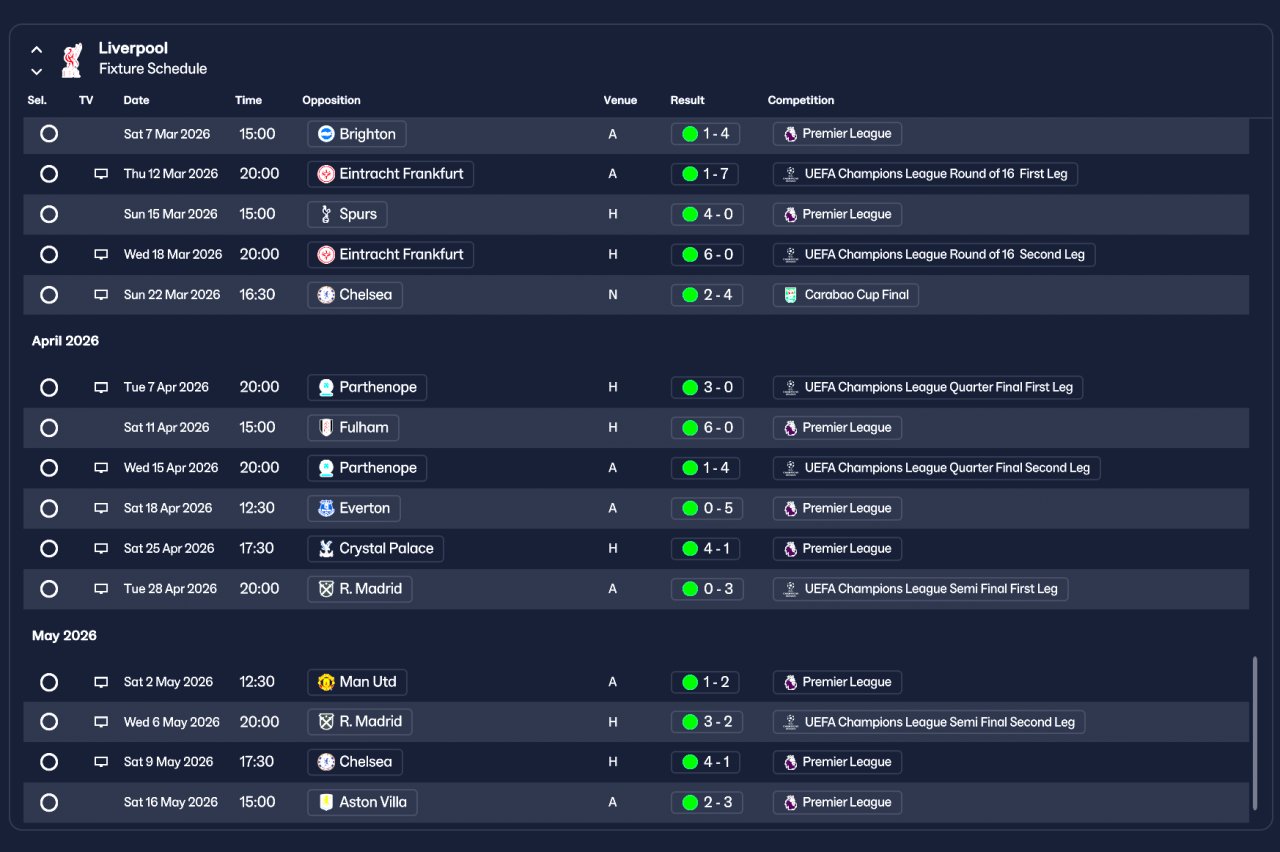Open the Everton club badge
1280x852 pixels.
[326, 508]
